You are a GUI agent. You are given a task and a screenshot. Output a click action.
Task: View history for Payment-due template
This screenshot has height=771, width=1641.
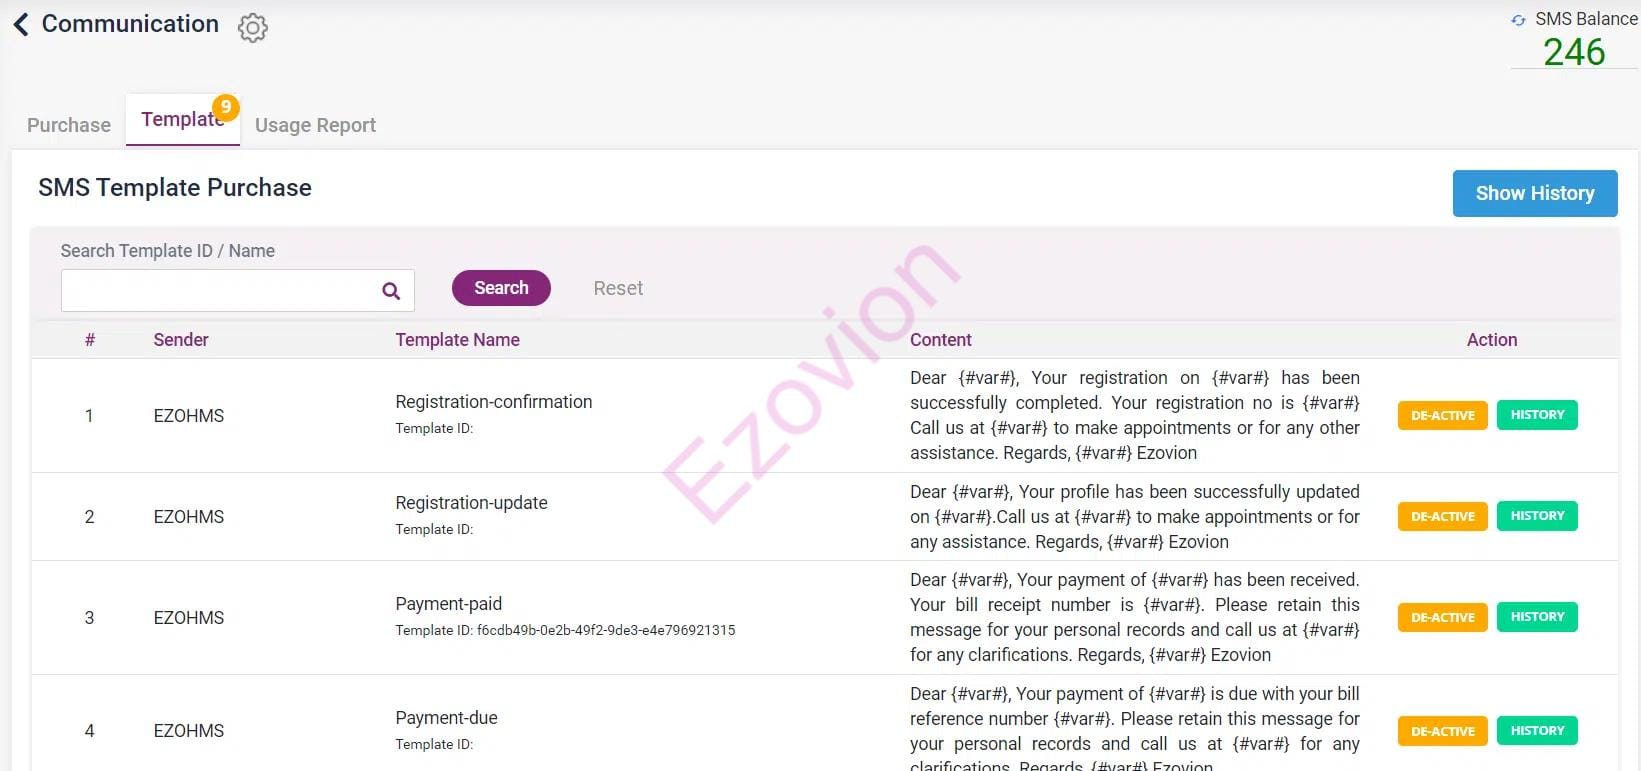coord(1537,731)
